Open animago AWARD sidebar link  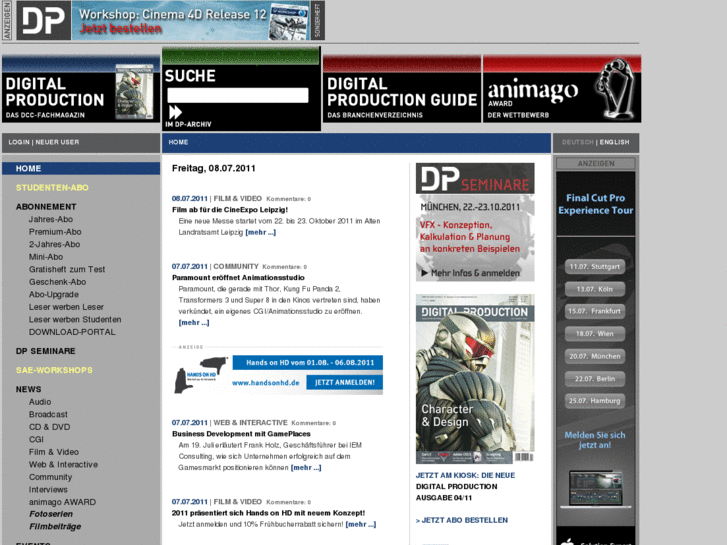[62, 502]
